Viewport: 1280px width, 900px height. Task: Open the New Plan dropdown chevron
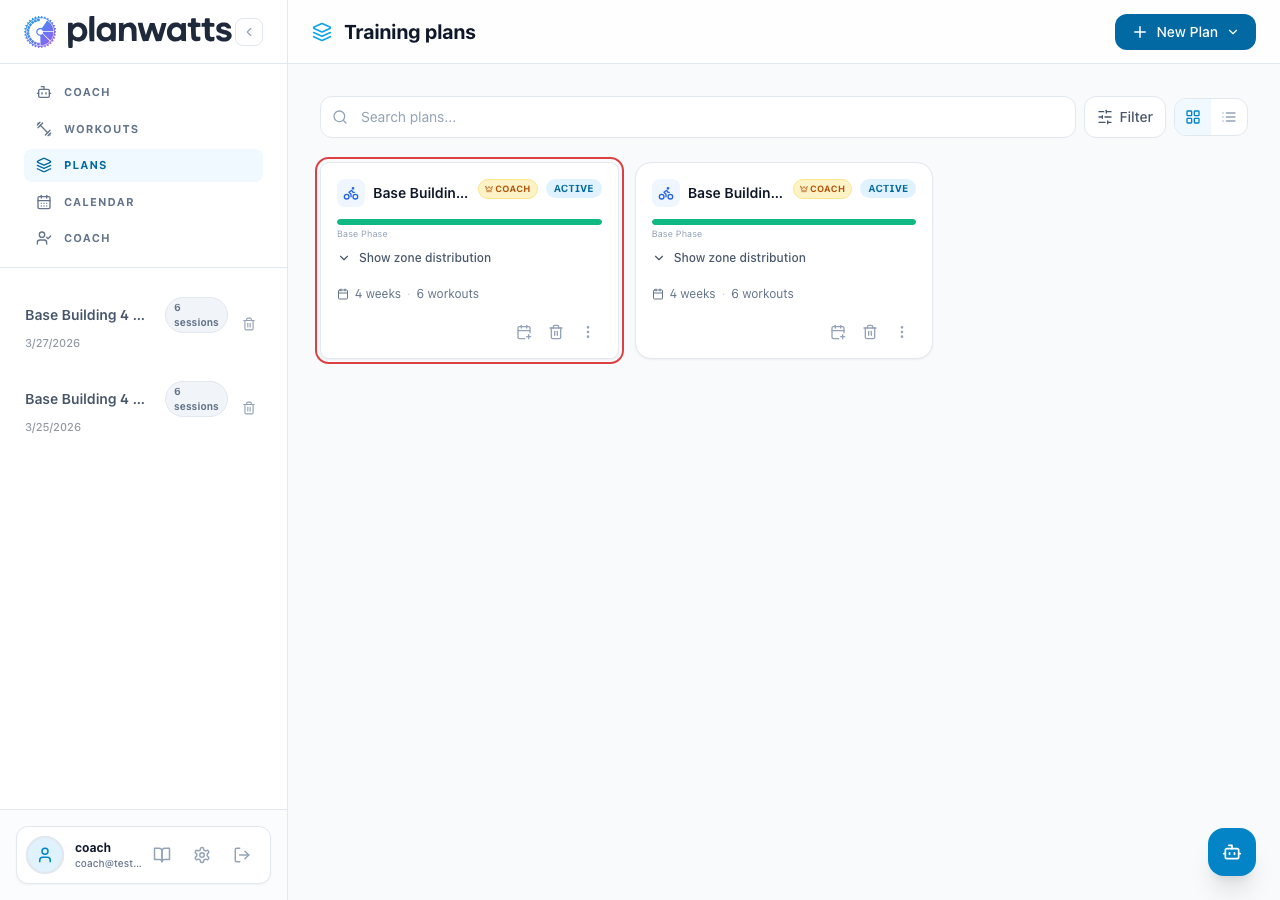point(1233,32)
